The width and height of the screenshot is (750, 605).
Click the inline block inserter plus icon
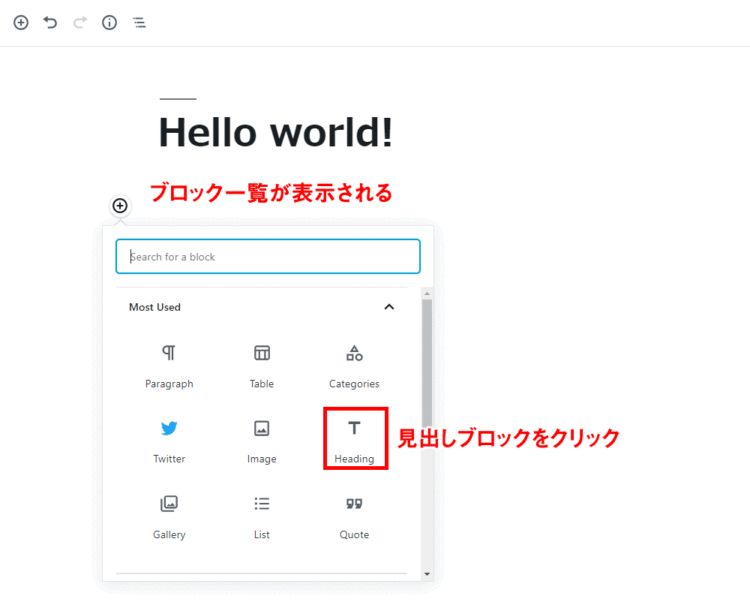click(120, 206)
